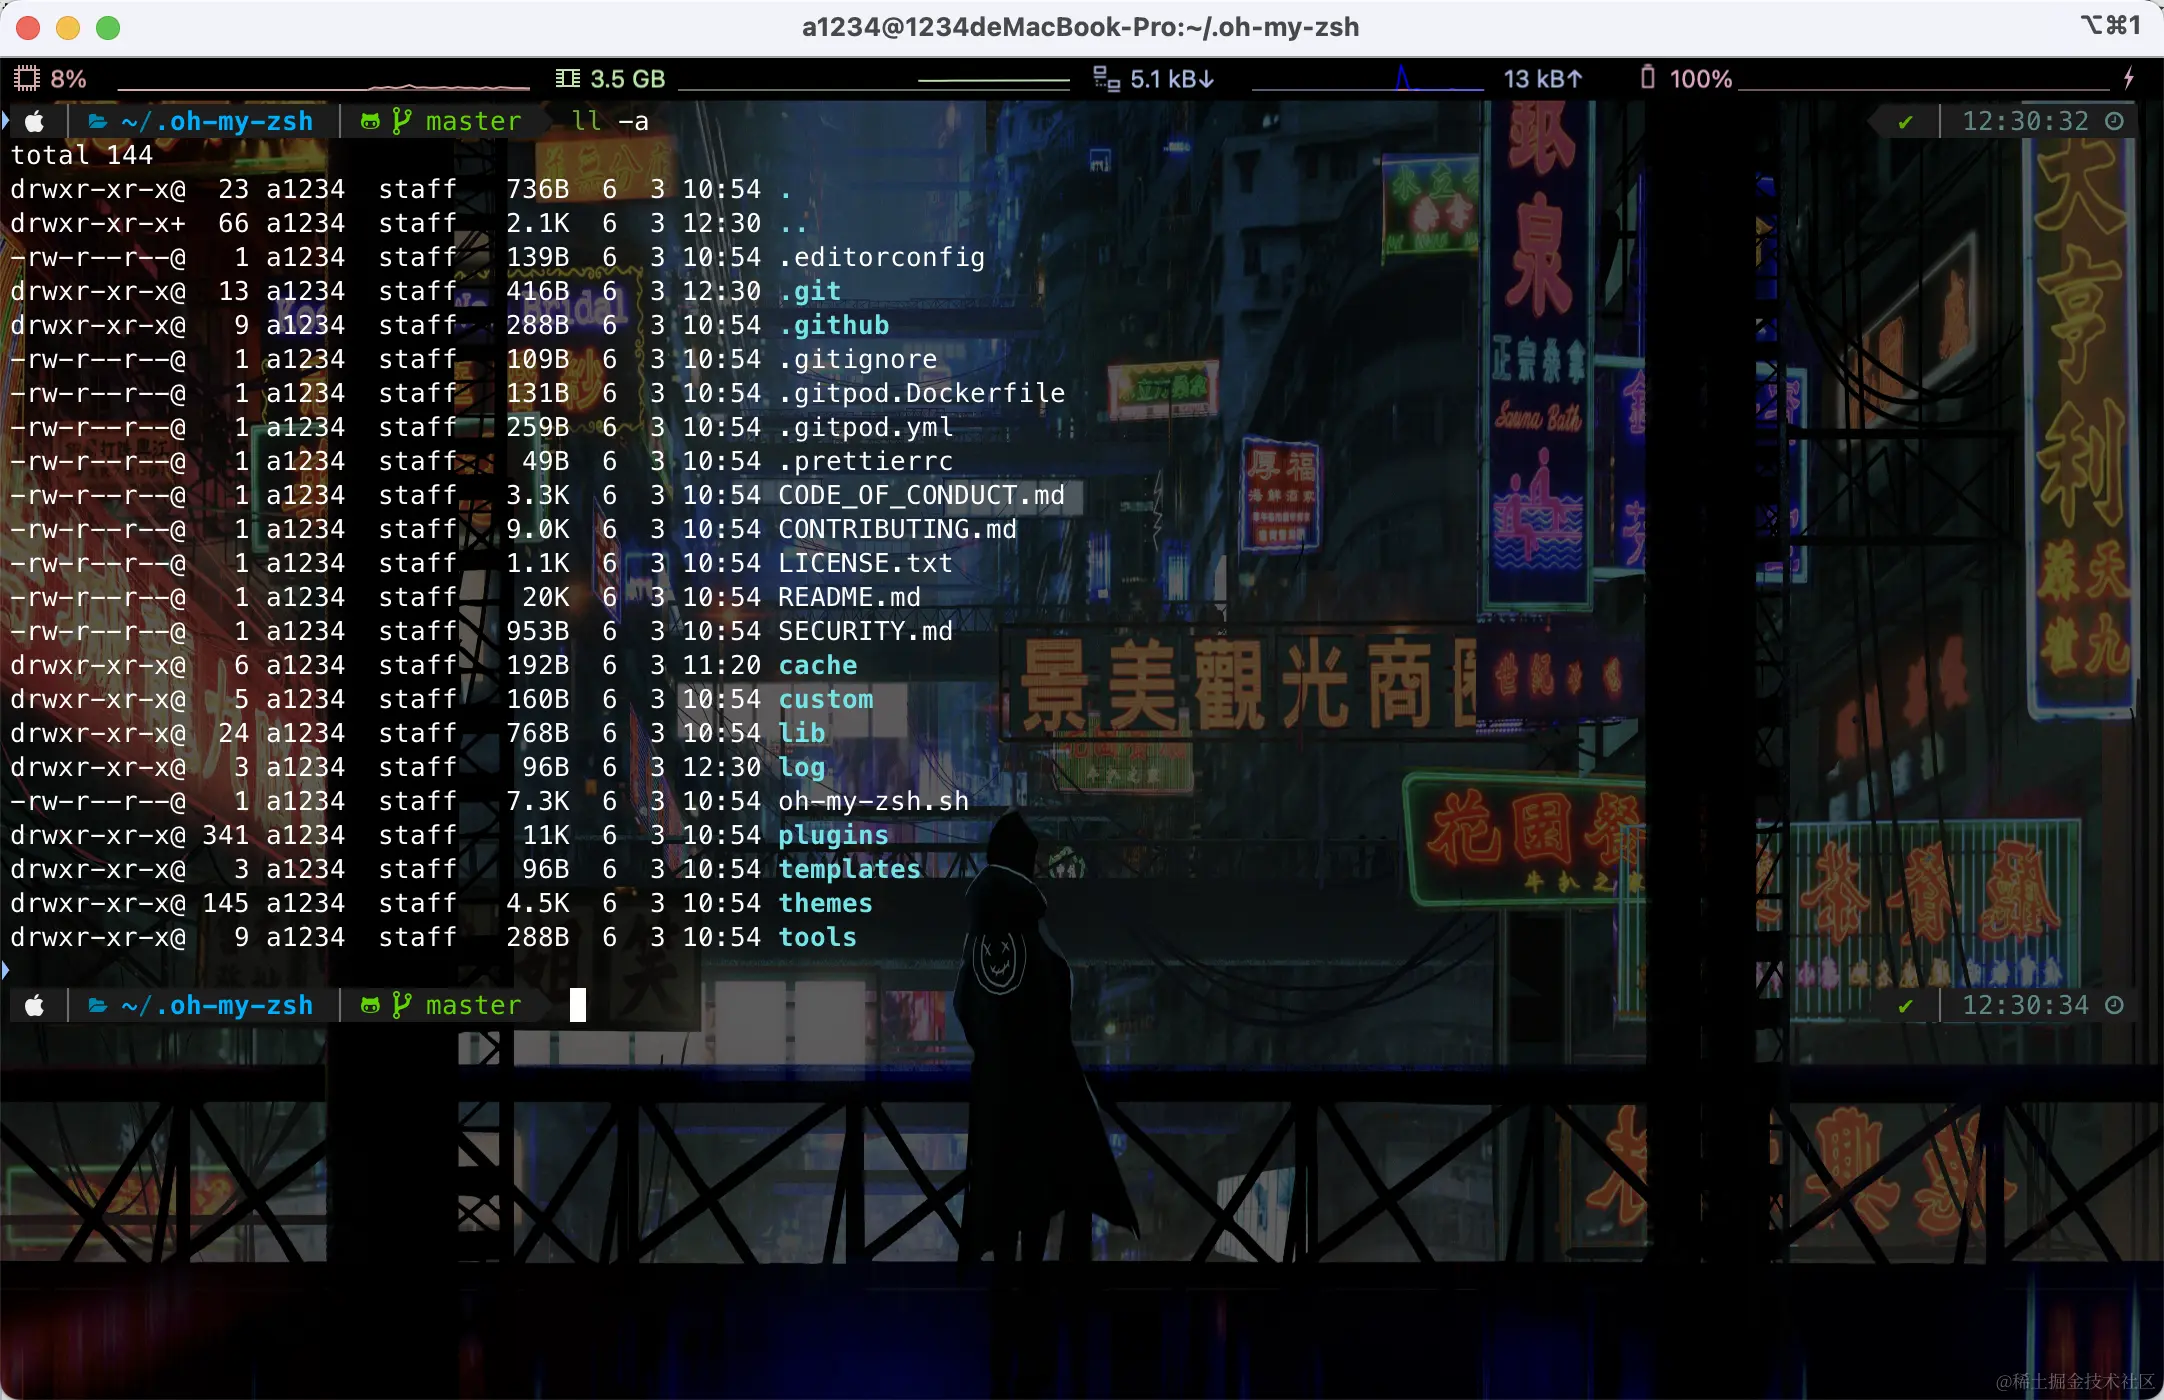Click the 341 link count in plugins row
2164x1400 pixels.
[x=226, y=835]
